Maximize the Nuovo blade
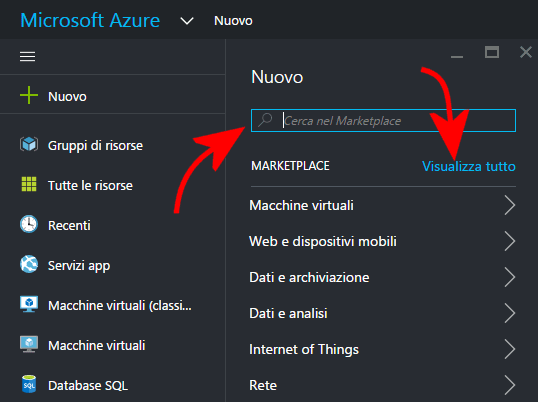The width and height of the screenshot is (538, 402). 492,52
